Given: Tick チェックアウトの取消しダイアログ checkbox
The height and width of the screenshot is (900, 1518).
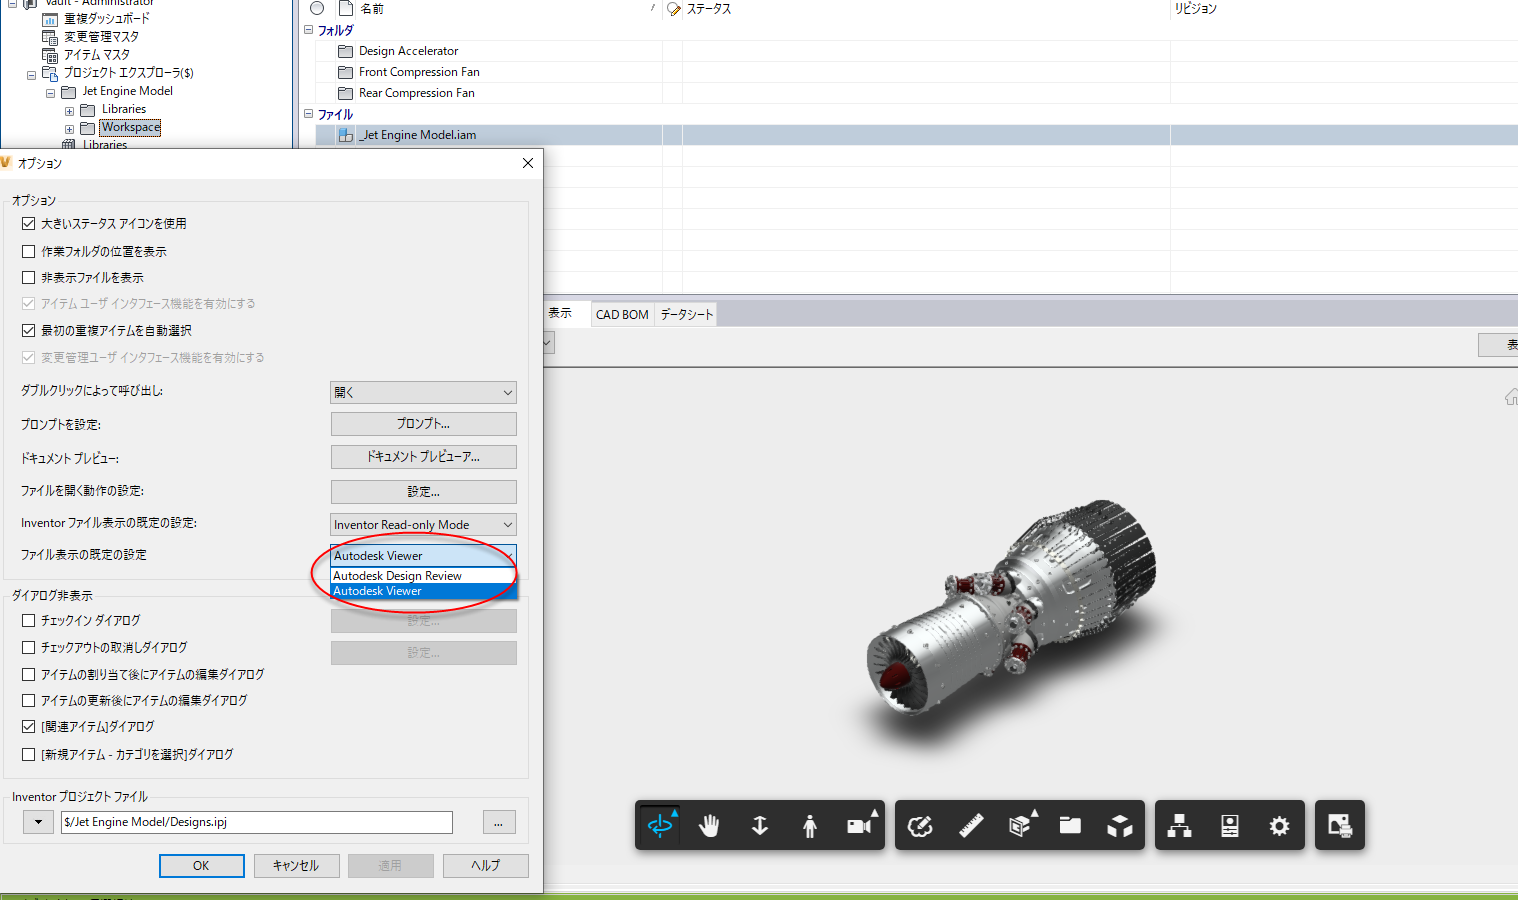Looking at the screenshot, I should pyautogui.click(x=29, y=648).
